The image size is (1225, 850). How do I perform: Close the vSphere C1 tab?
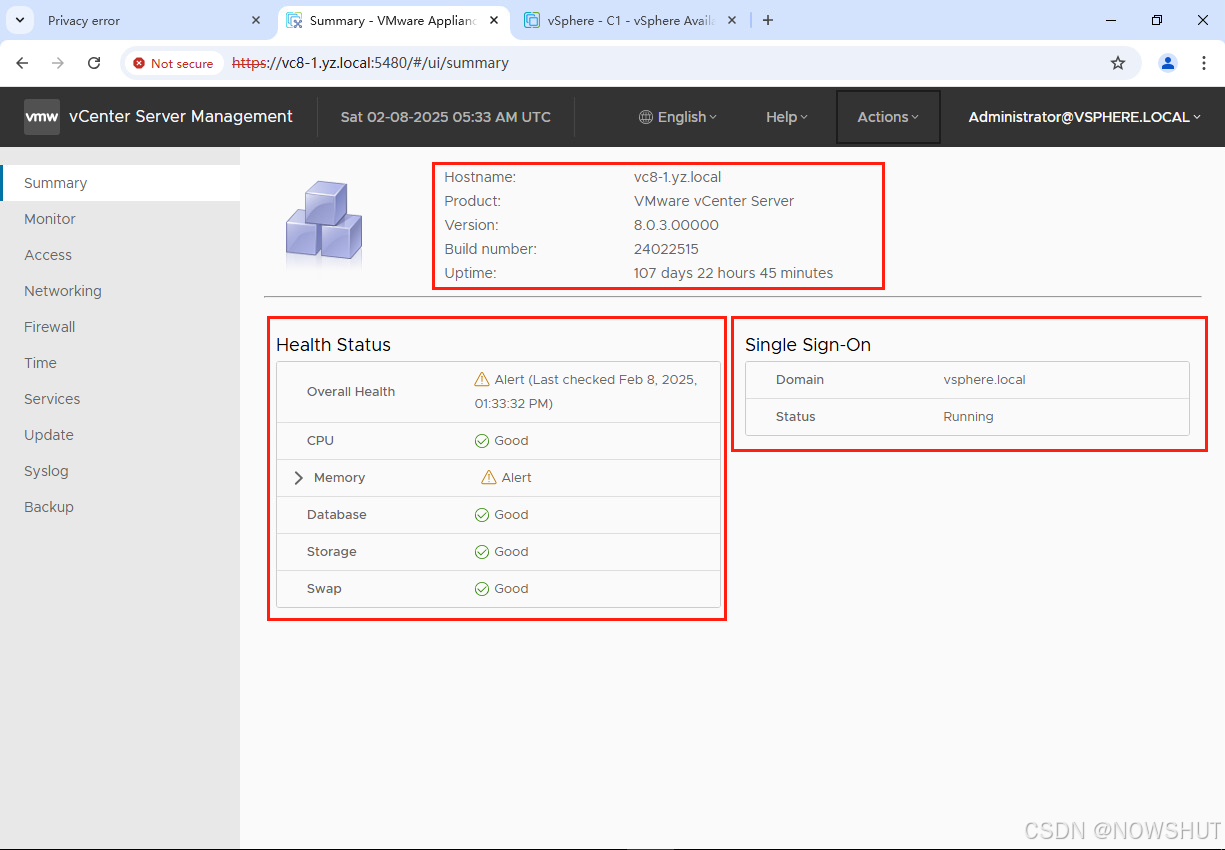(732, 20)
